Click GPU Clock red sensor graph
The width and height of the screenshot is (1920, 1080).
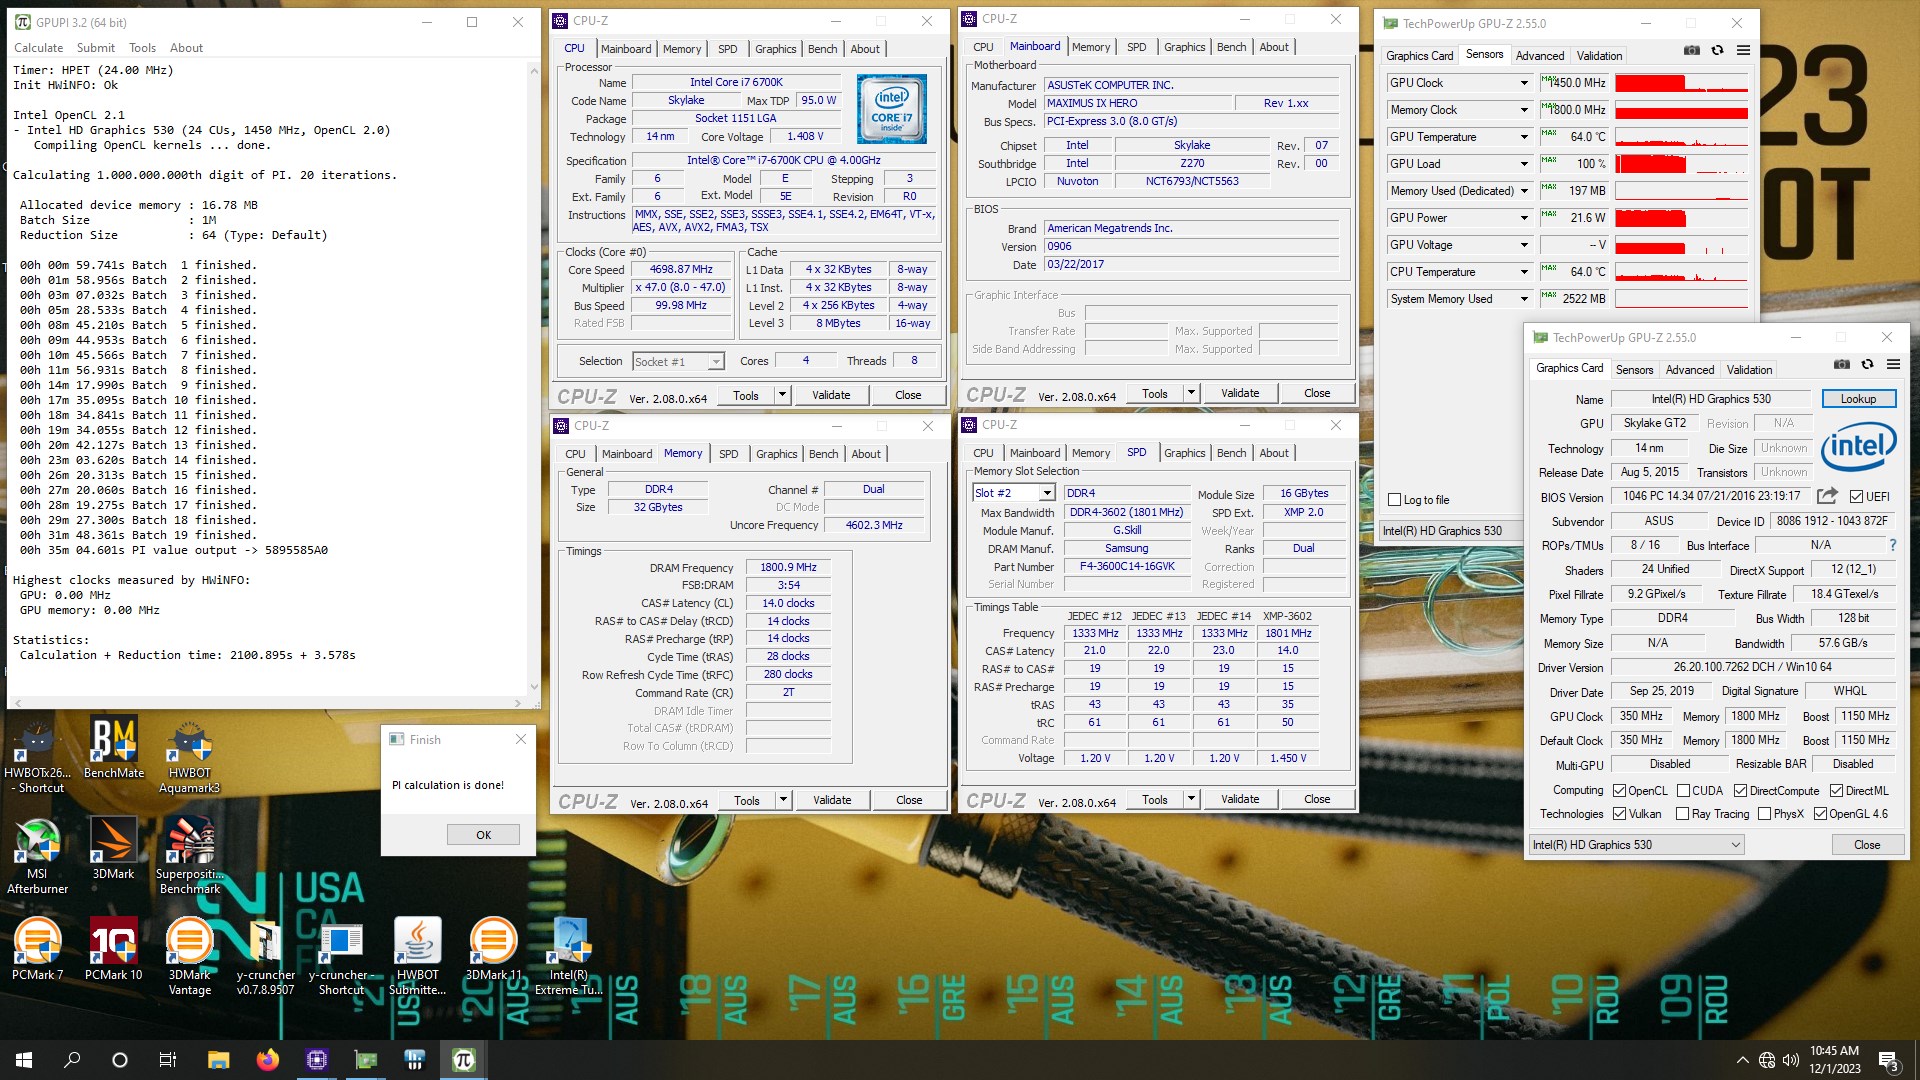pyautogui.click(x=1682, y=83)
